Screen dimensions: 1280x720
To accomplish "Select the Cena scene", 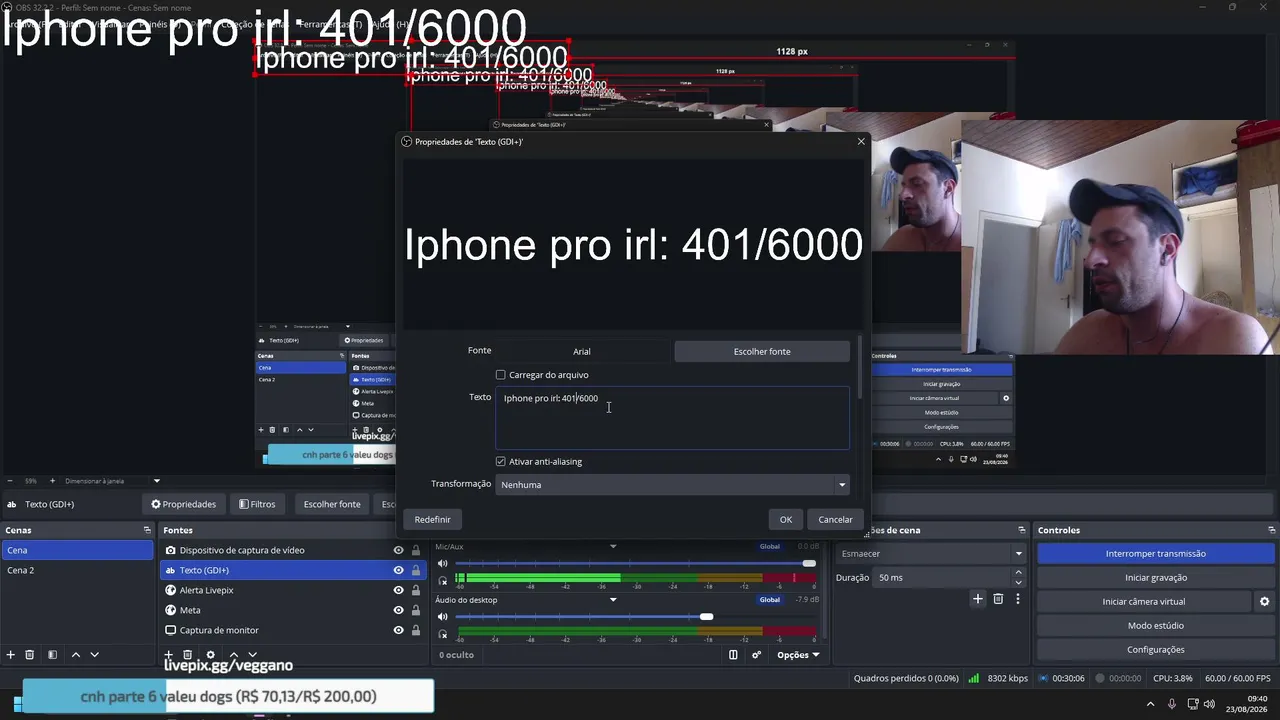I will click(77, 550).
